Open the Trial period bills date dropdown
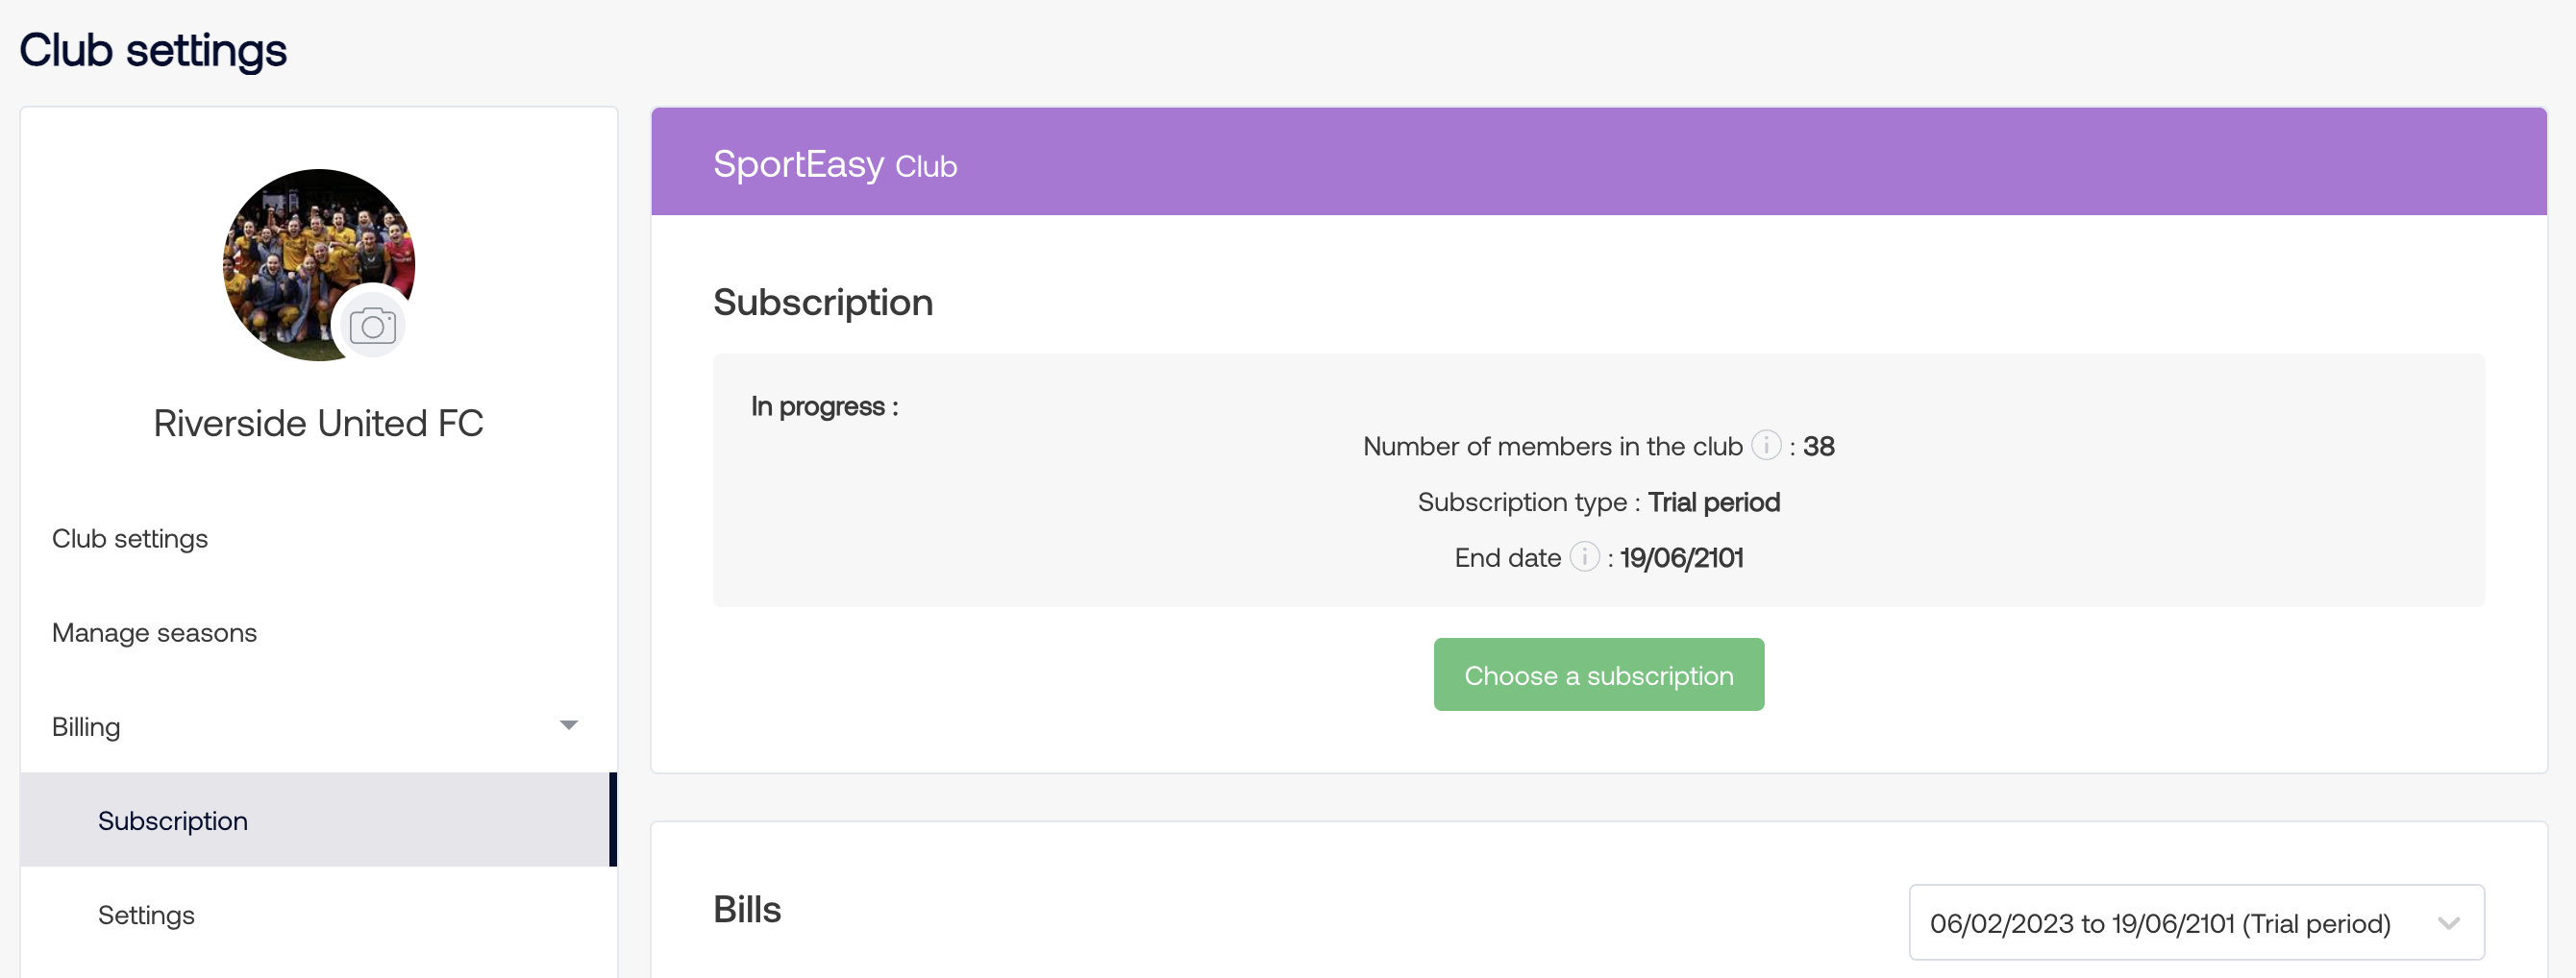Screen dimensions: 2576x978 (2196, 922)
